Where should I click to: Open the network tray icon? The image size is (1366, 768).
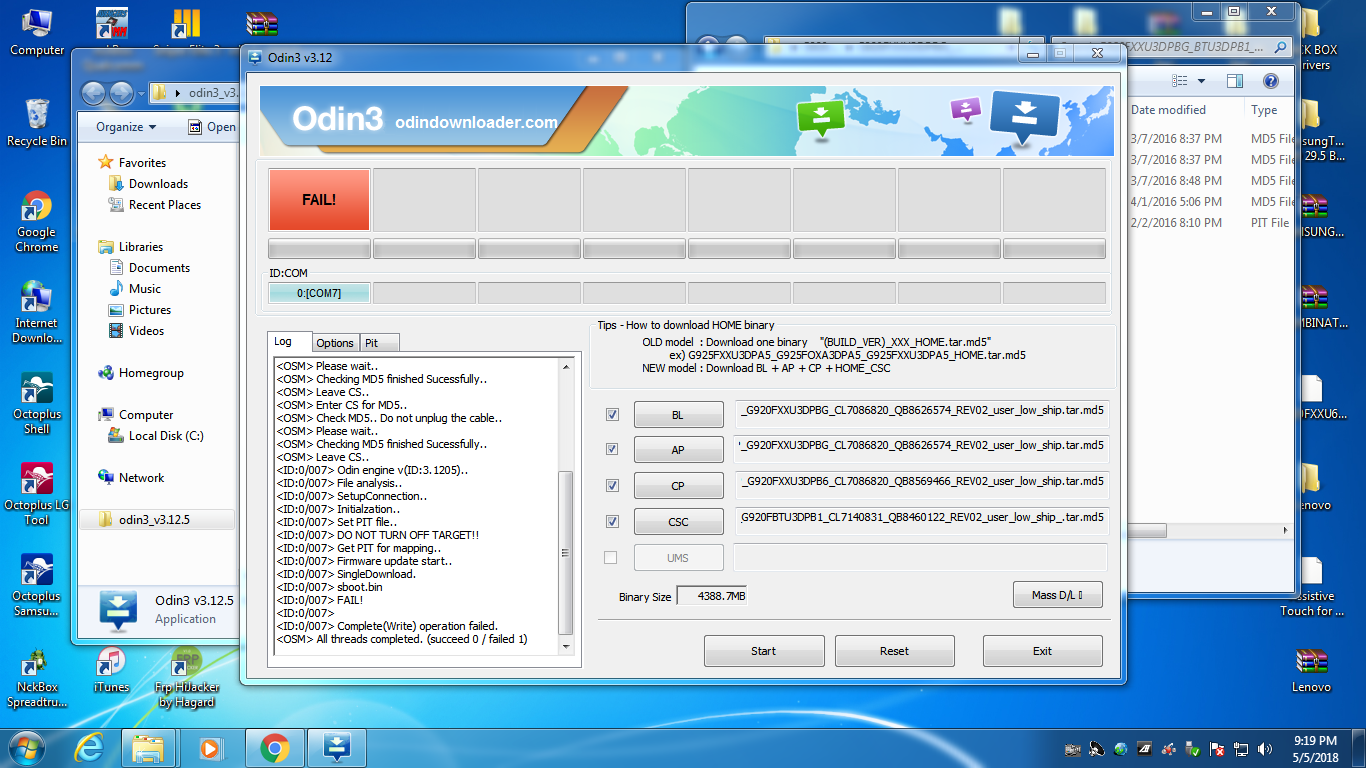pos(1241,749)
